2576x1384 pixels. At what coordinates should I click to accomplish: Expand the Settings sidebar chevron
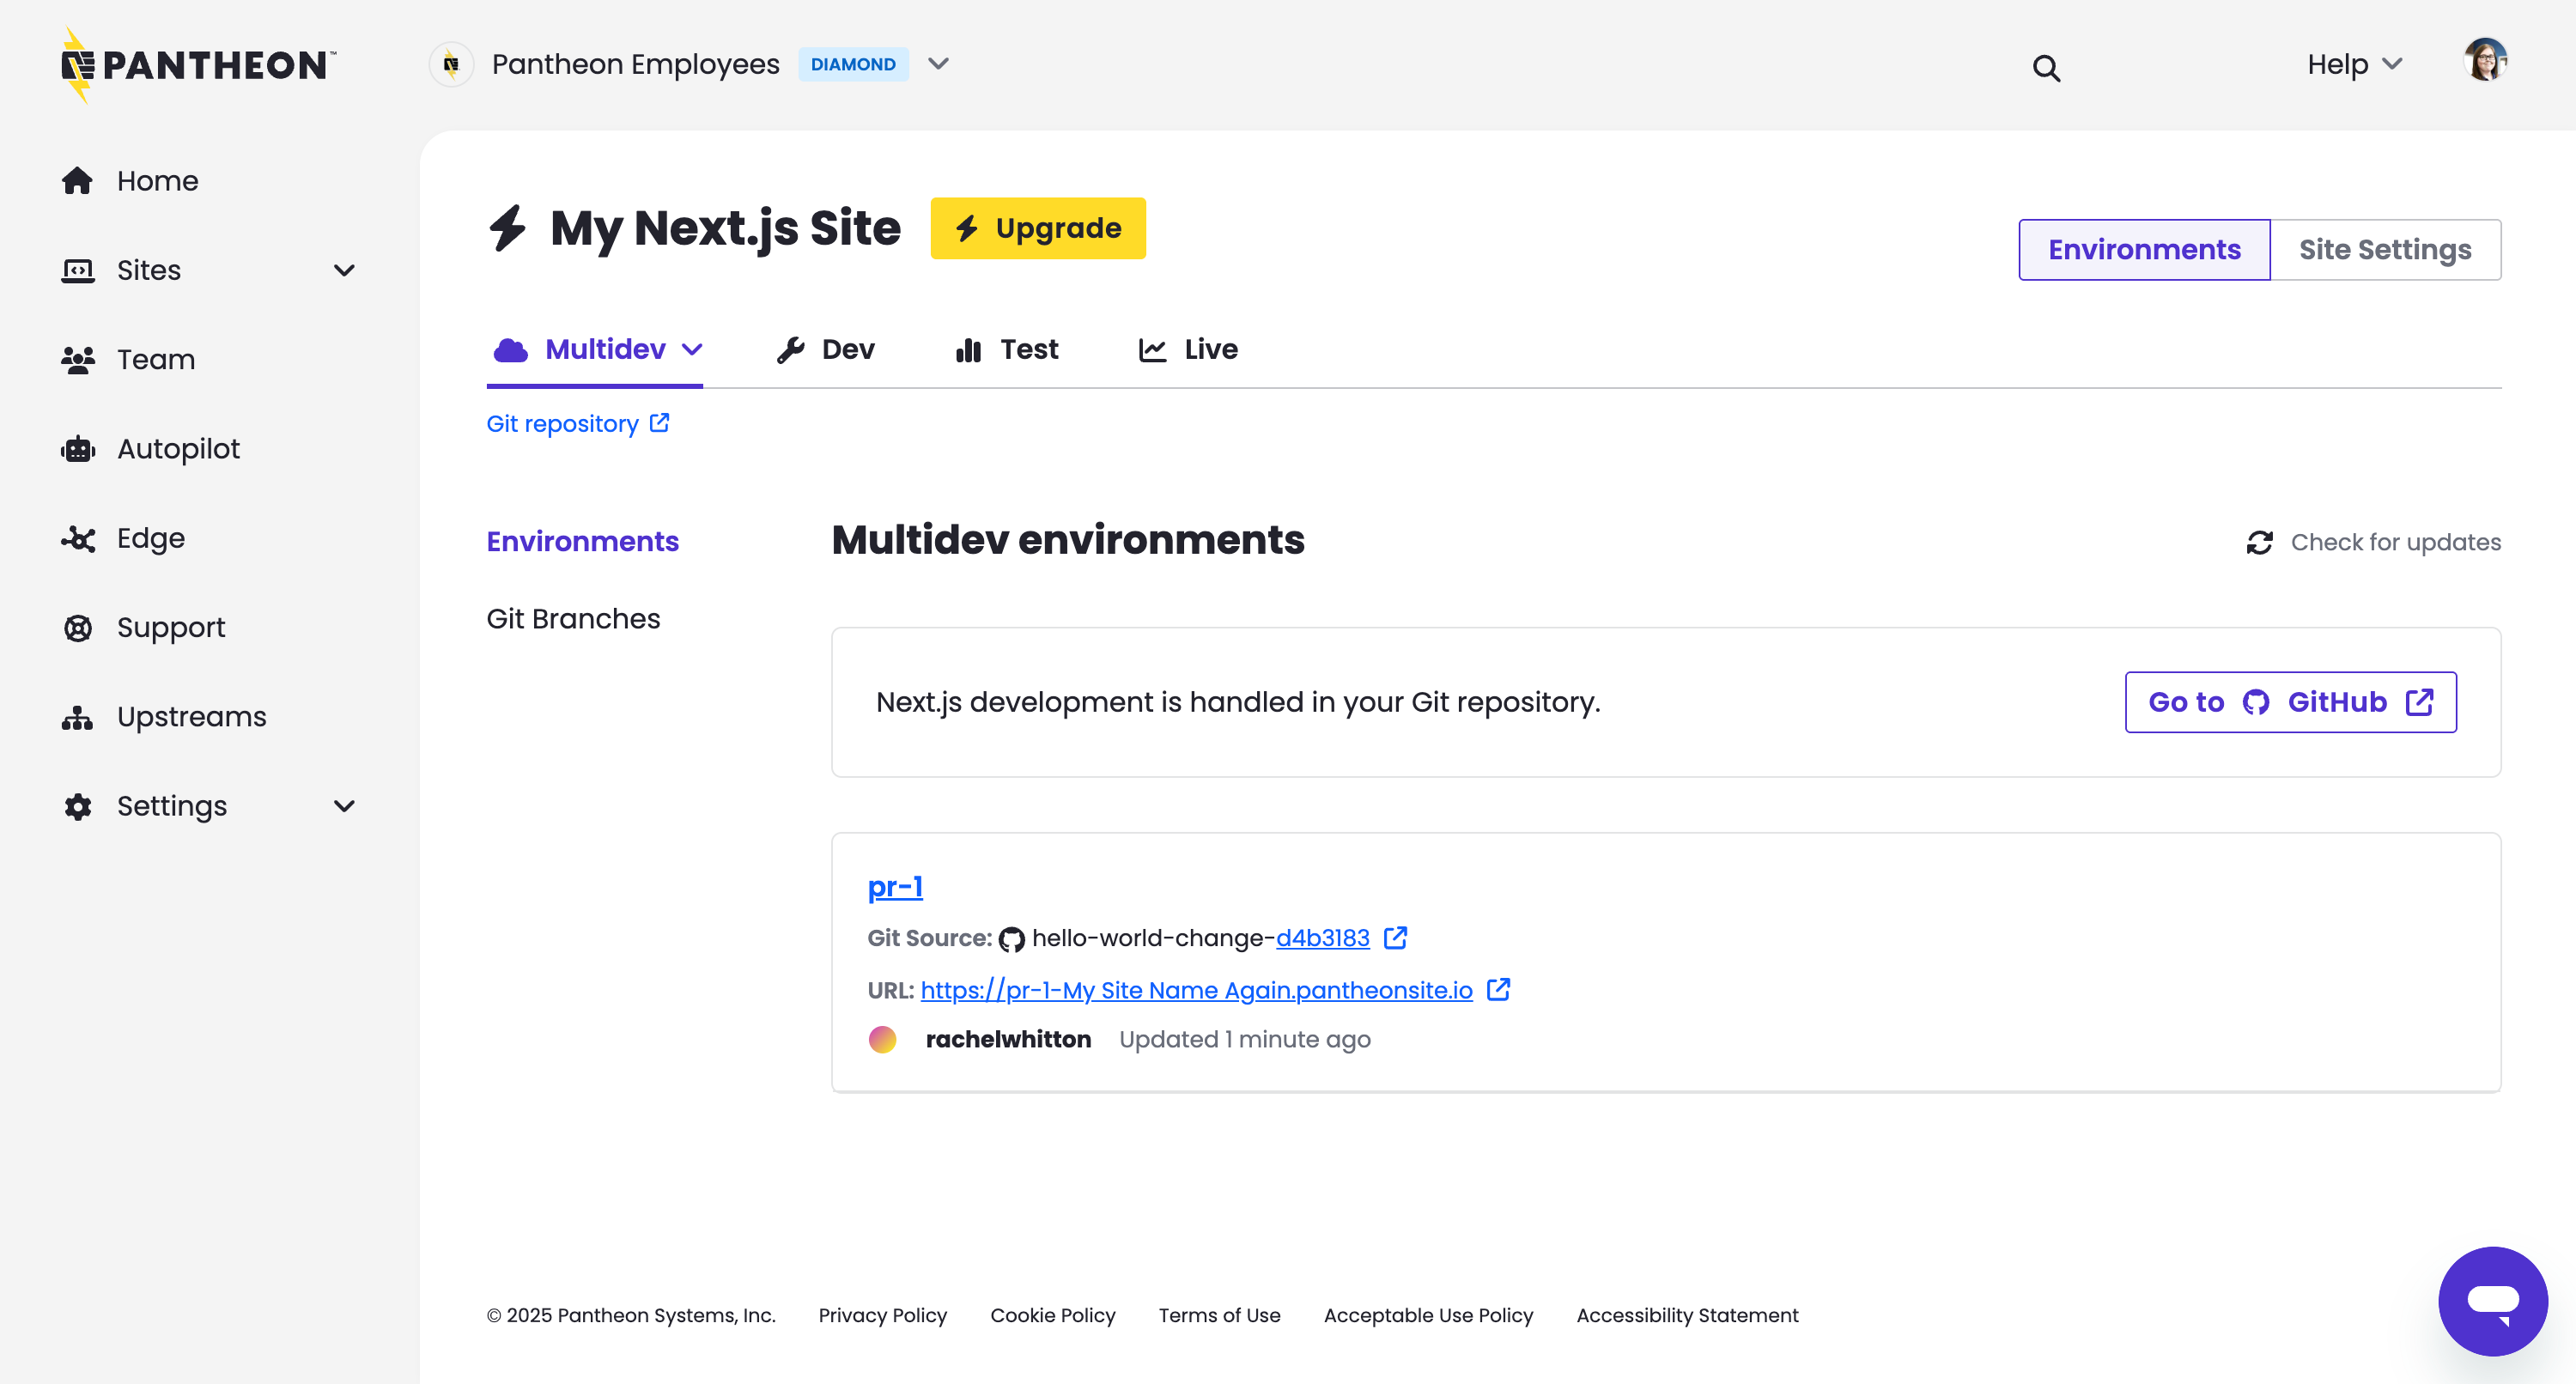pyautogui.click(x=344, y=806)
